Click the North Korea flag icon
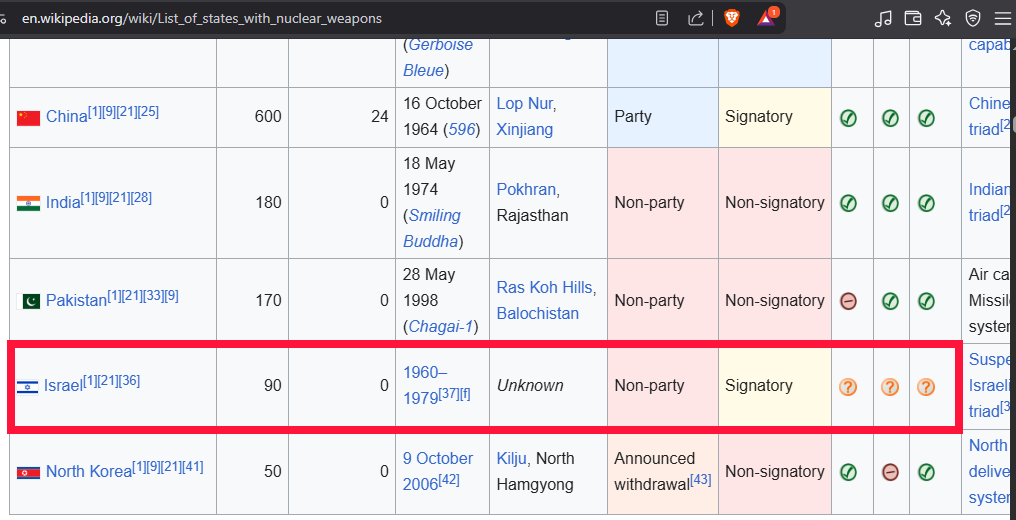The height and width of the screenshot is (520, 1016). [29, 472]
